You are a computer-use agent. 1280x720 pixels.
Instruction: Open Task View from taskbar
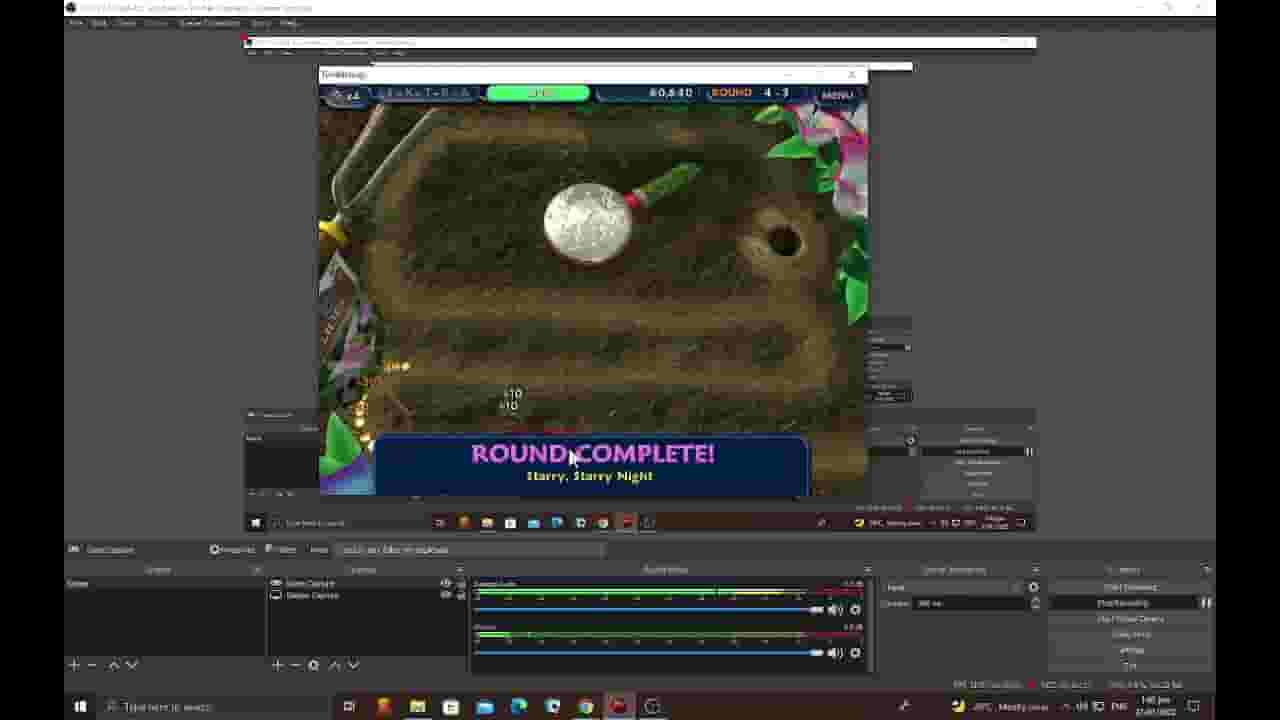click(349, 706)
